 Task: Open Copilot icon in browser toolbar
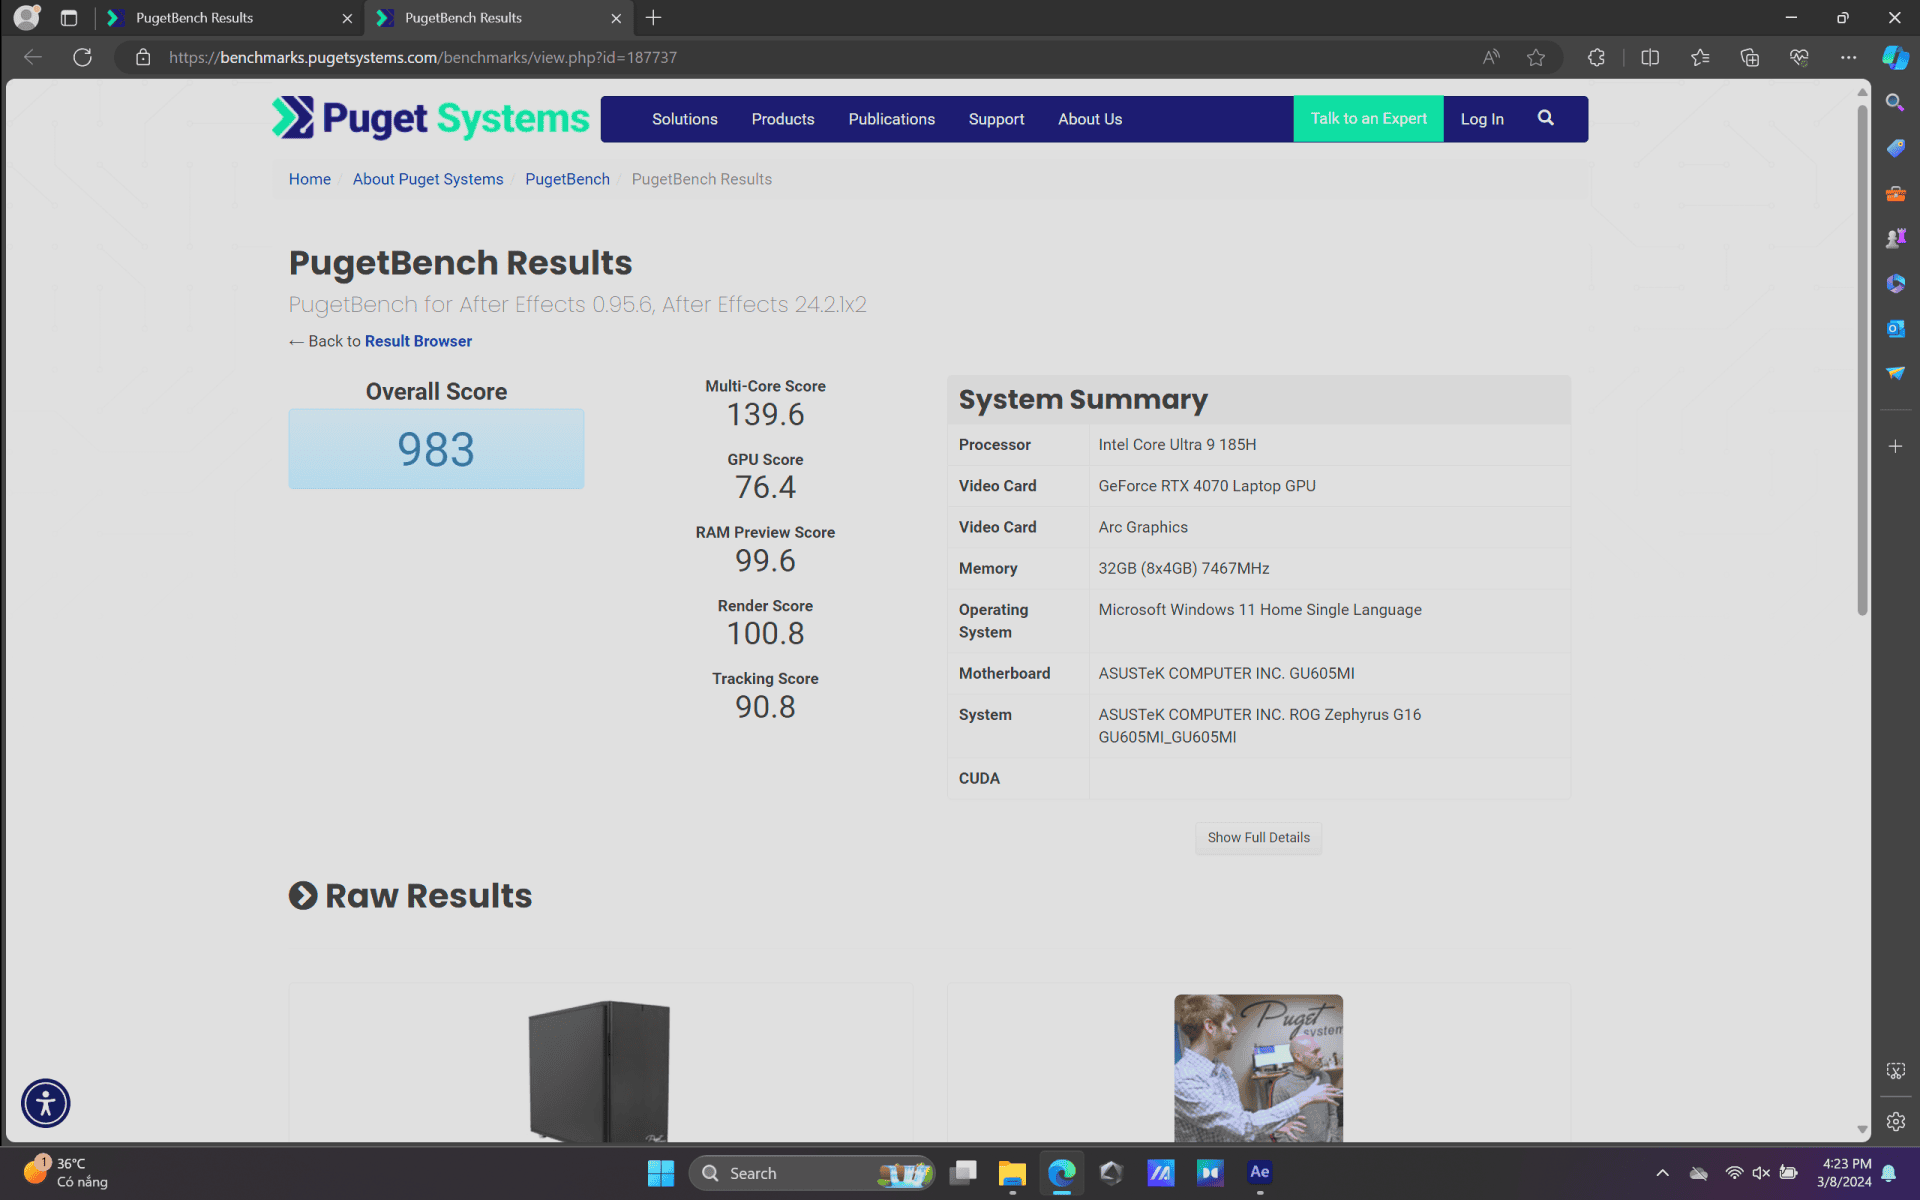tap(1895, 57)
